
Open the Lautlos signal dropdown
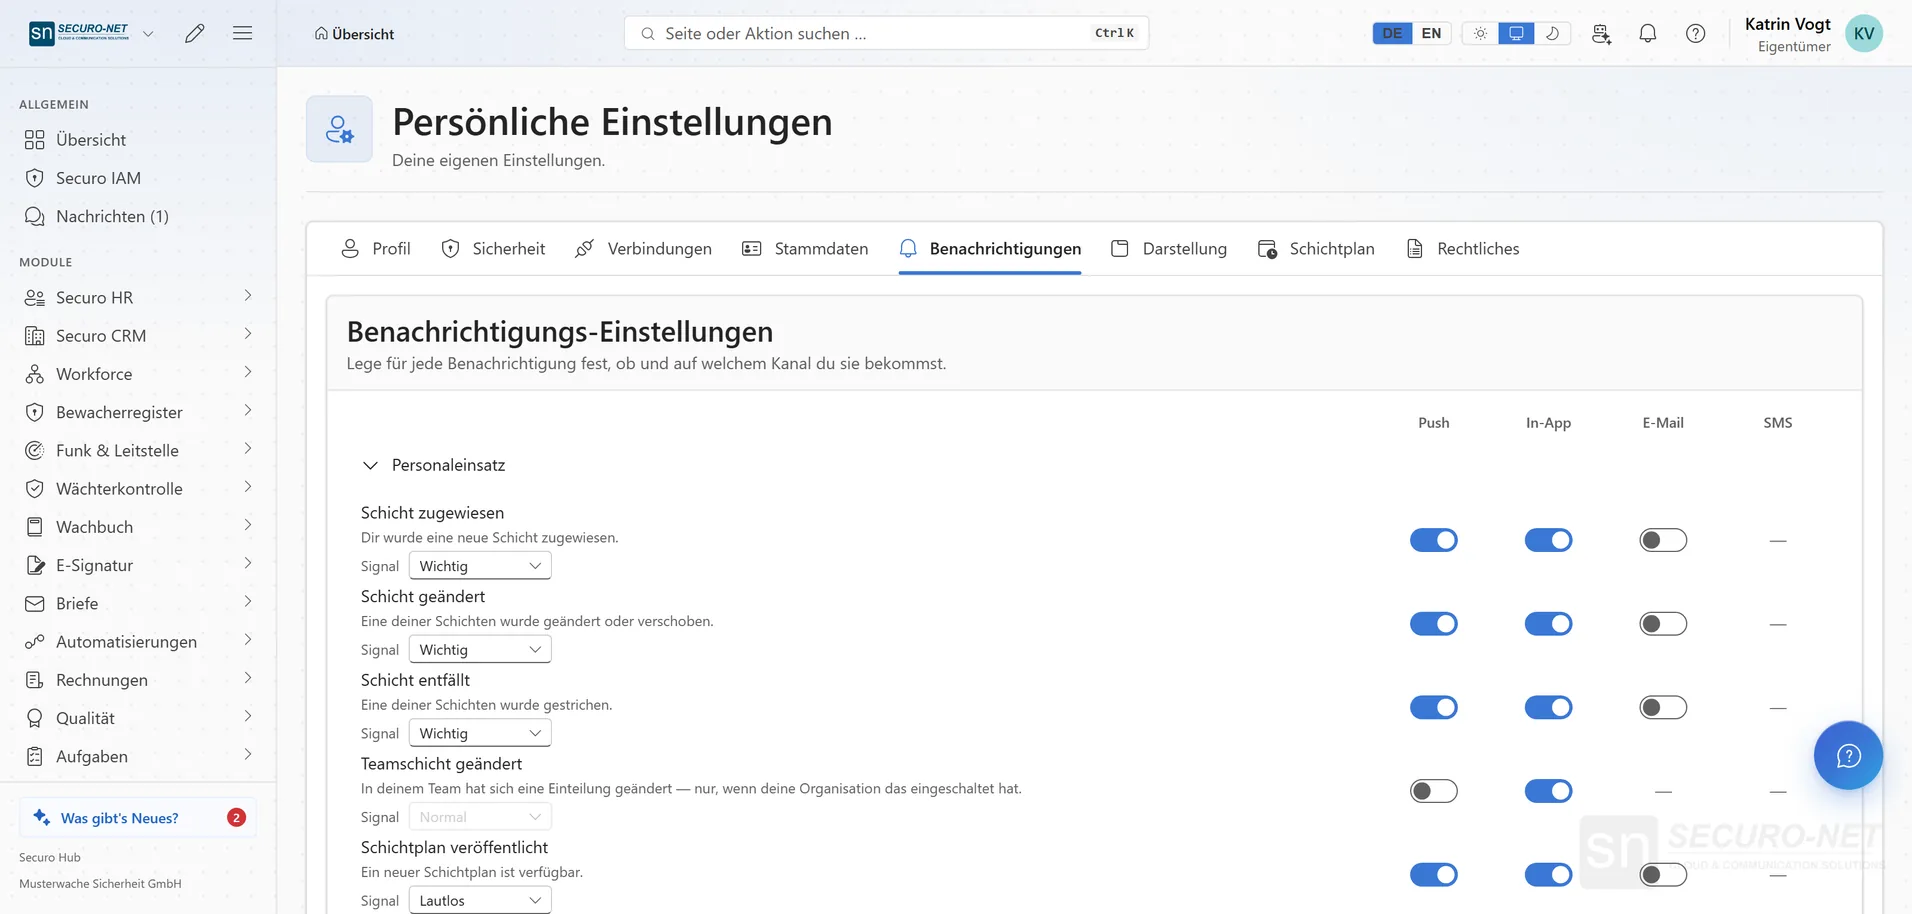[x=480, y=901]
